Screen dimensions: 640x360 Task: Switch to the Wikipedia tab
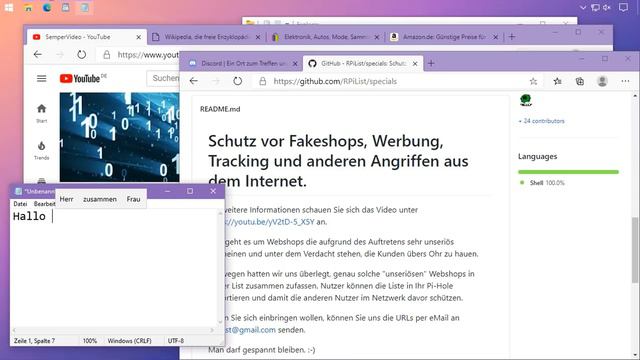207,37
